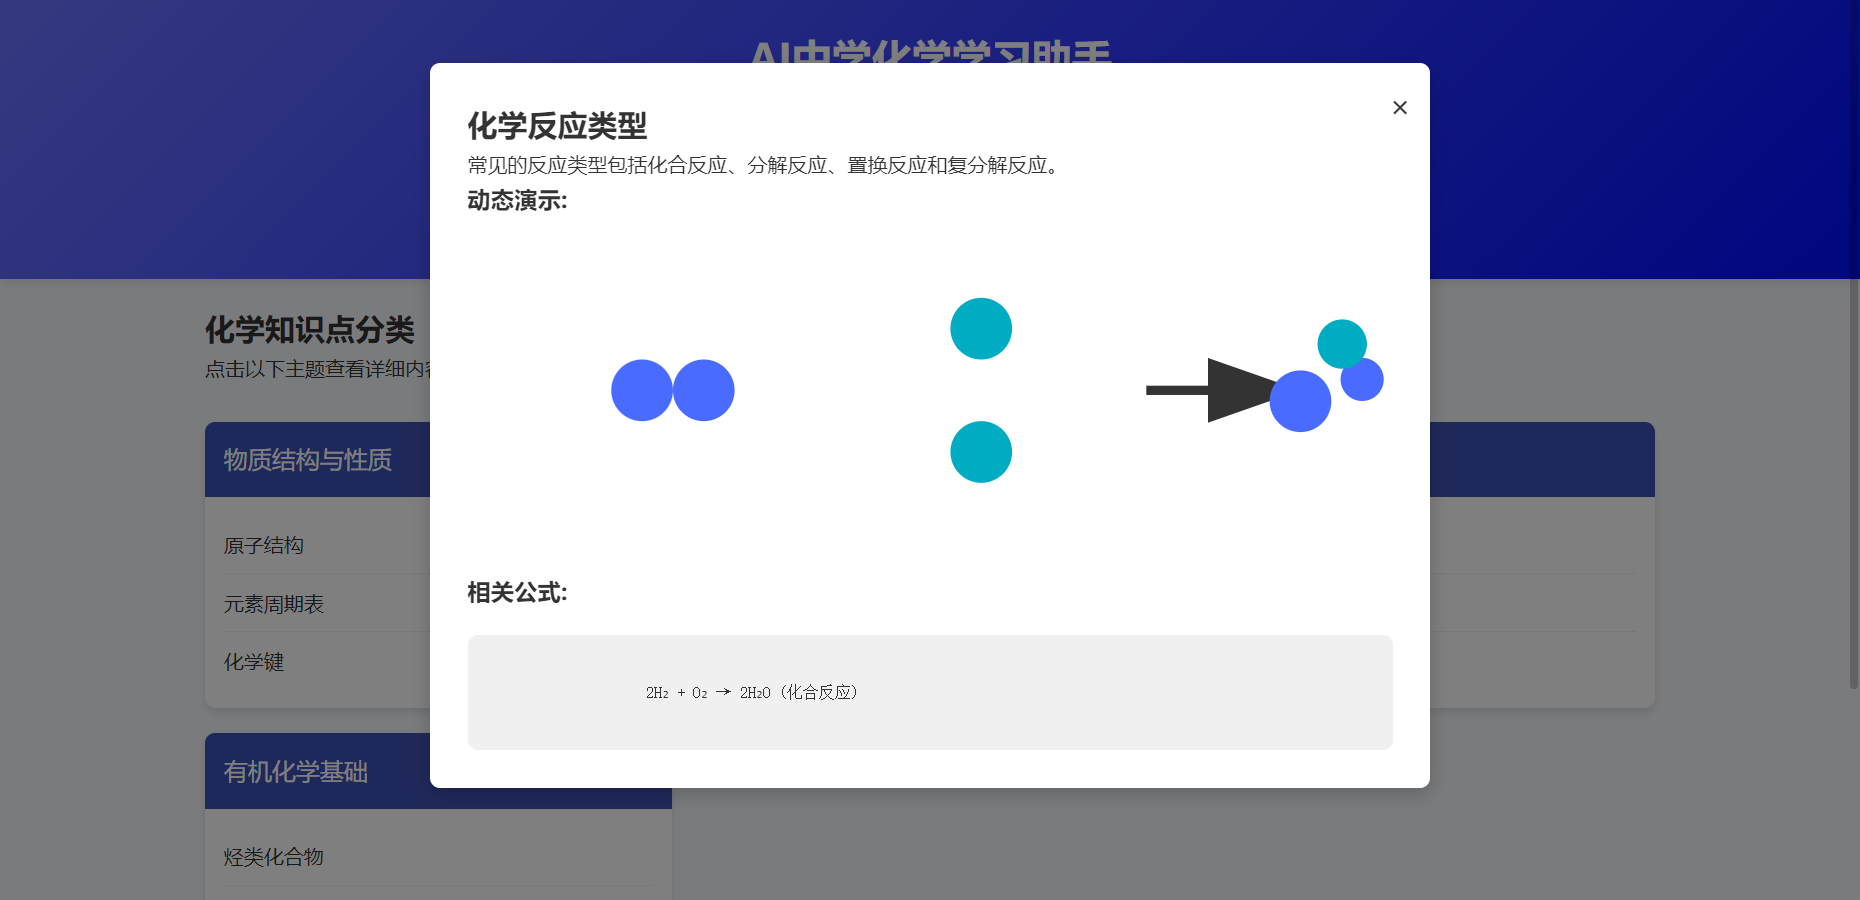Select the lower standalone teal atom
This screenshot has width=1860, height=900.
[x=981, y=452]
